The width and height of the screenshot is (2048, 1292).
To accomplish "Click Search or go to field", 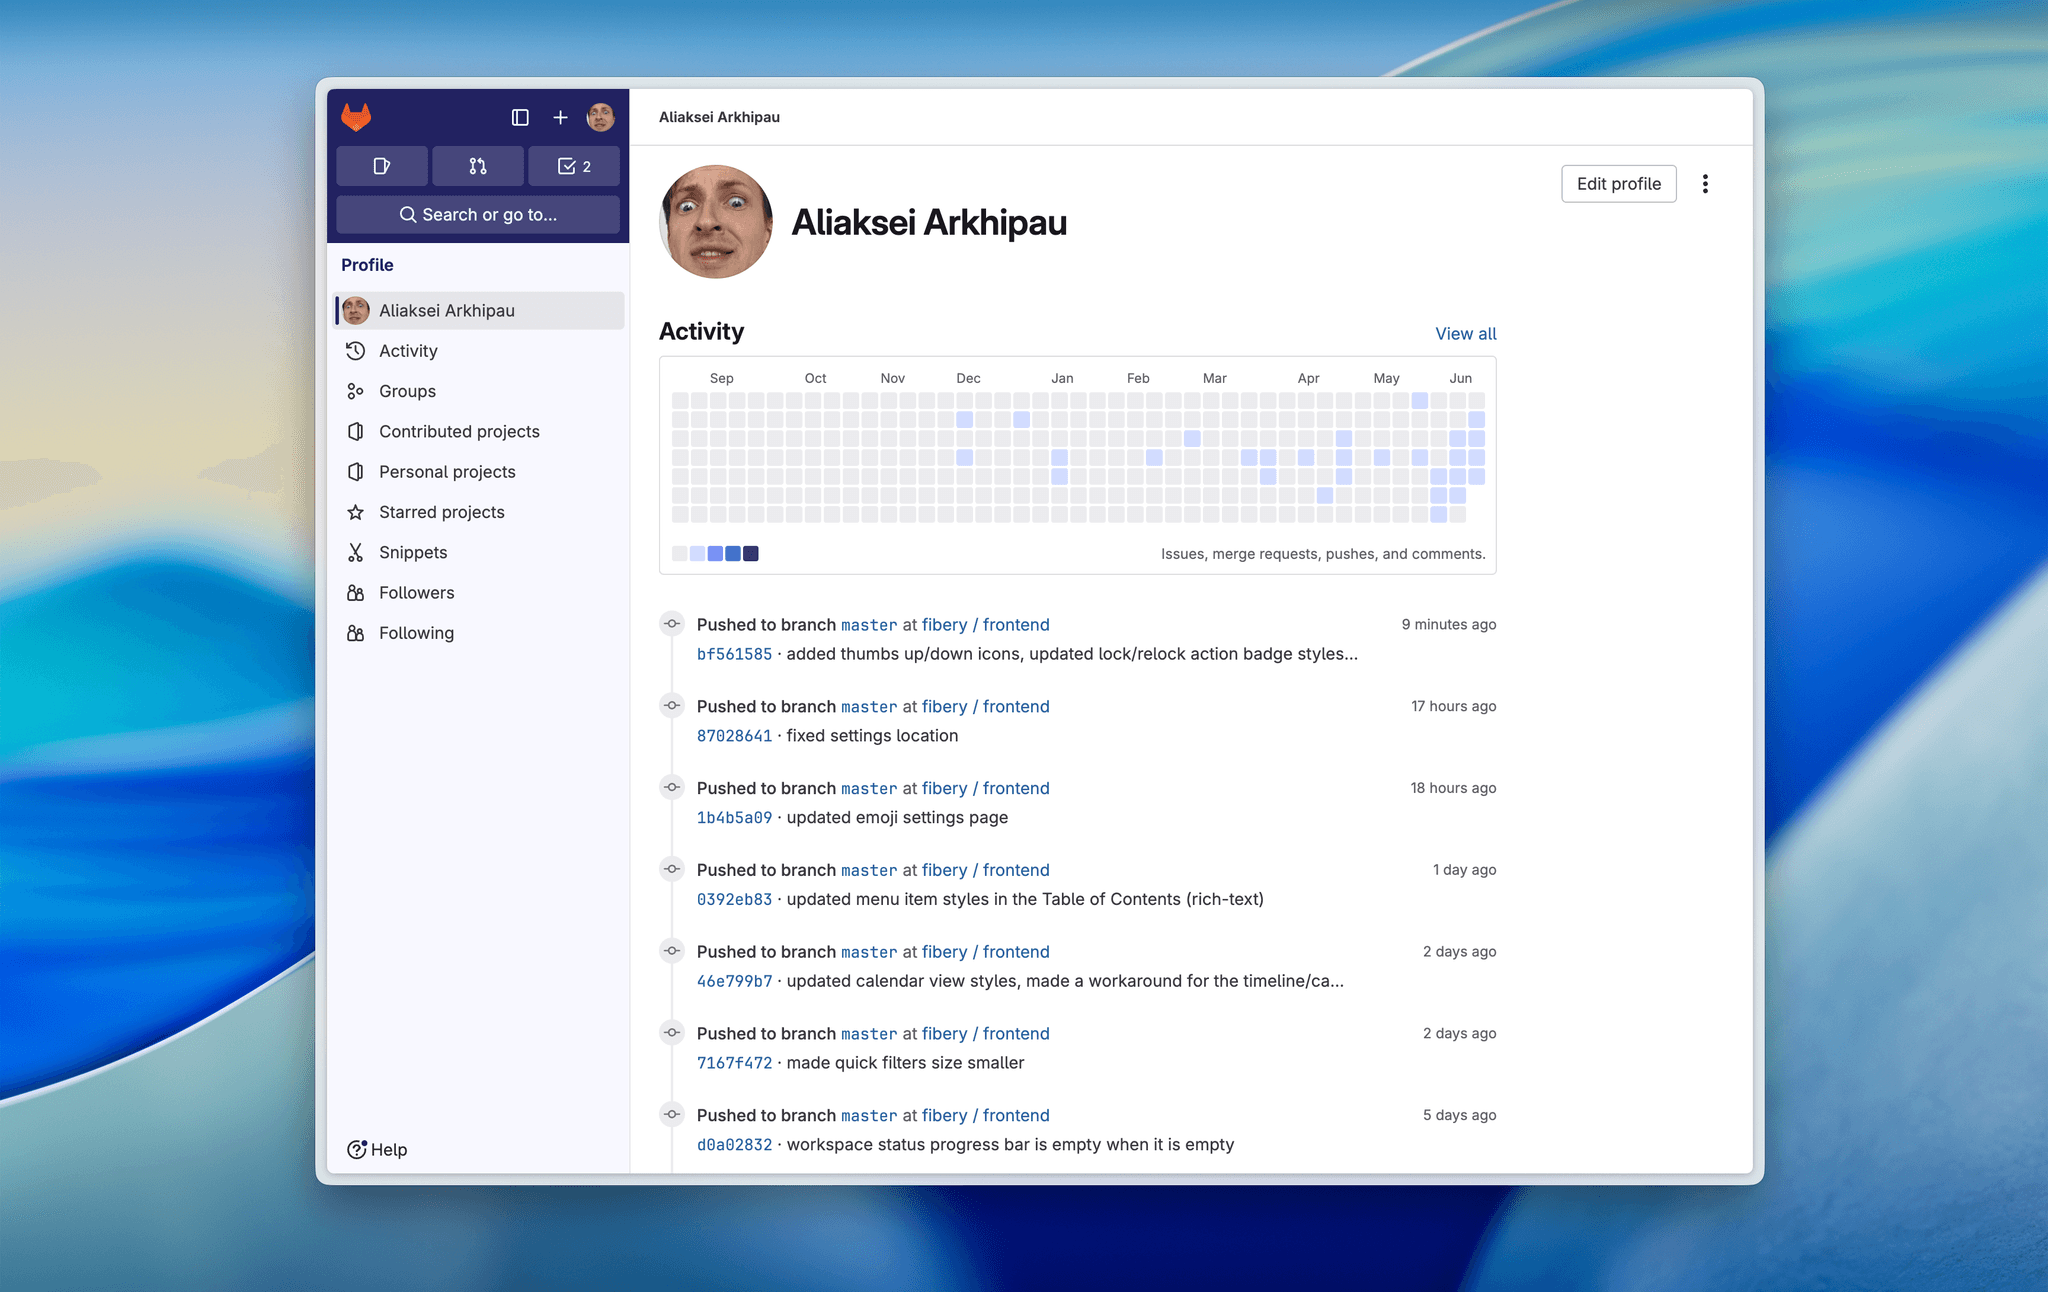I will [x=478, y=214].
